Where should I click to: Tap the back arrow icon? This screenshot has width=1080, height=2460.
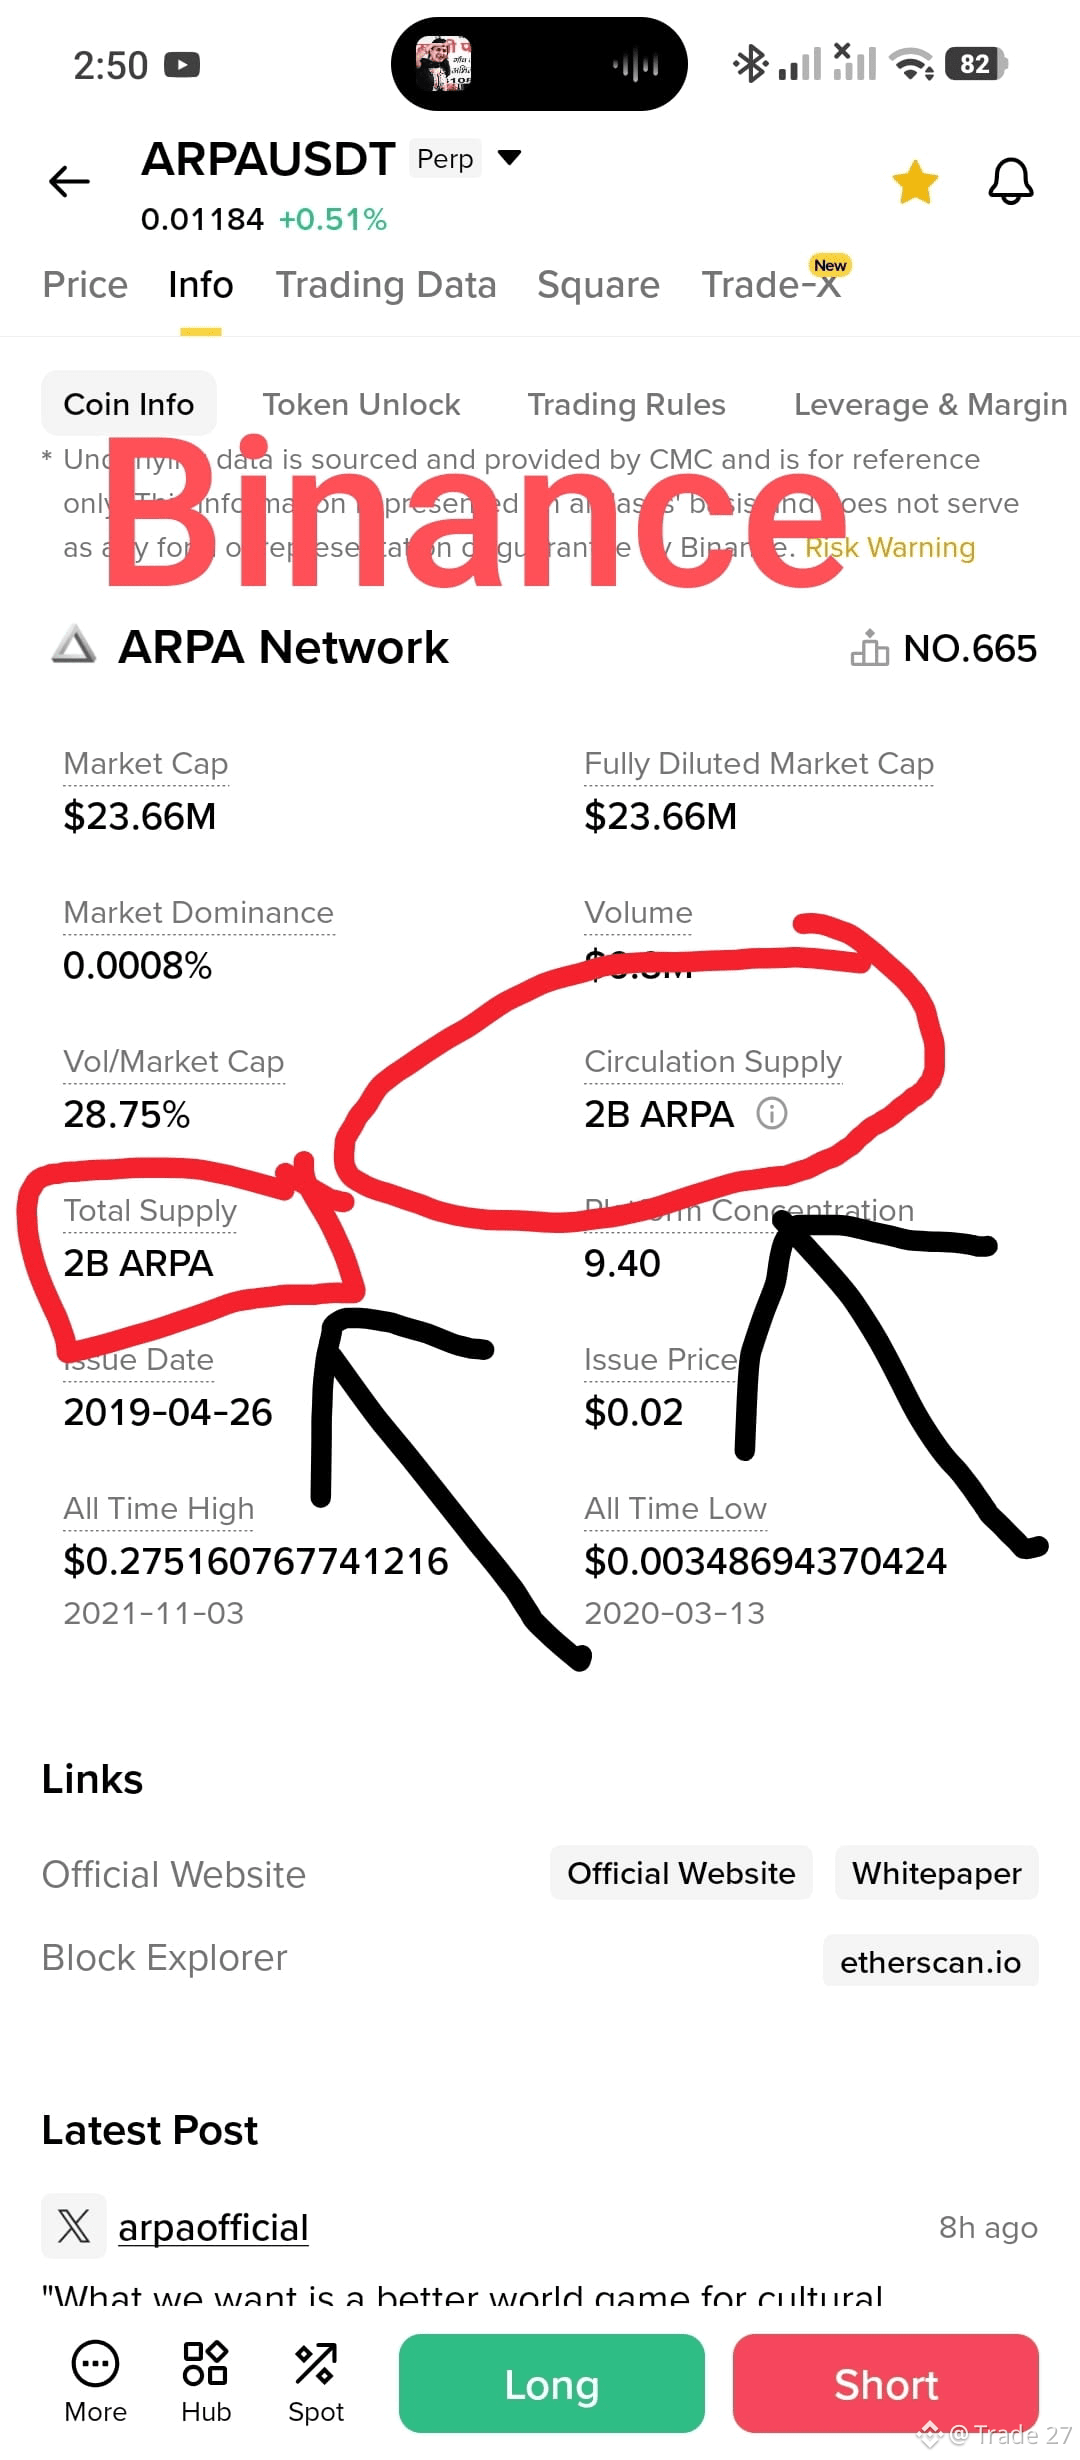click(69, 181)
